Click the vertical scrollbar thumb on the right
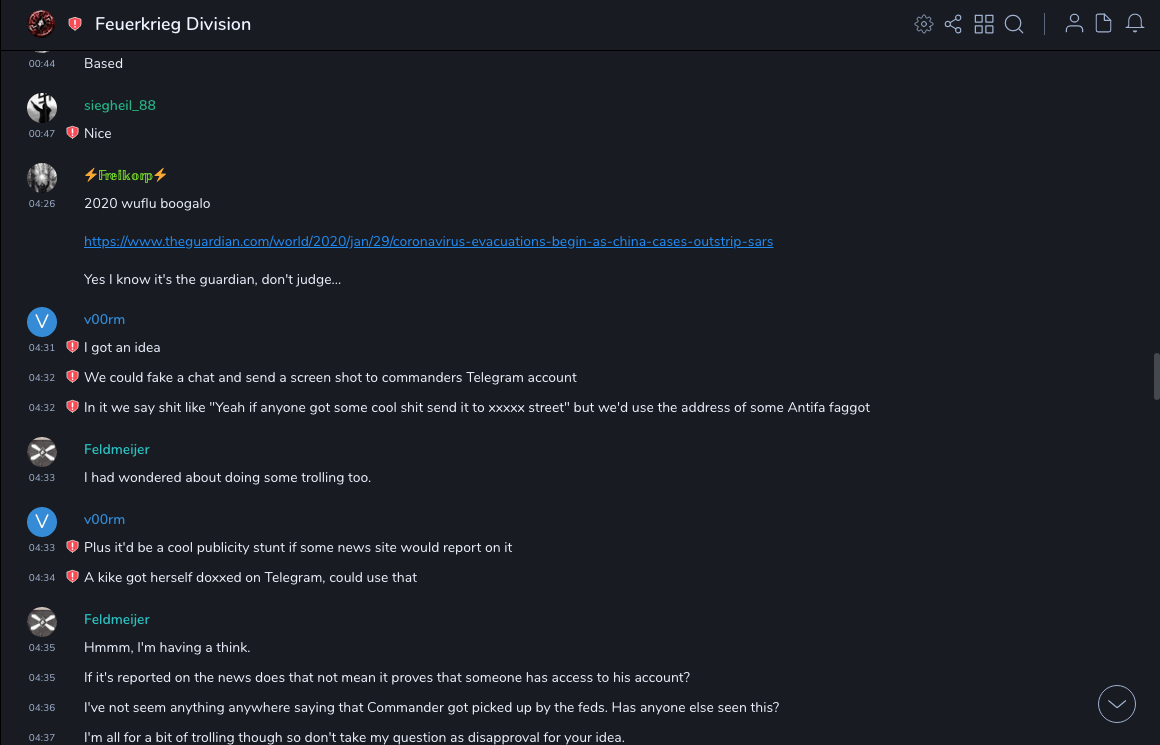The height and width of the screenshot is (745, 1160). [1156, 376]
